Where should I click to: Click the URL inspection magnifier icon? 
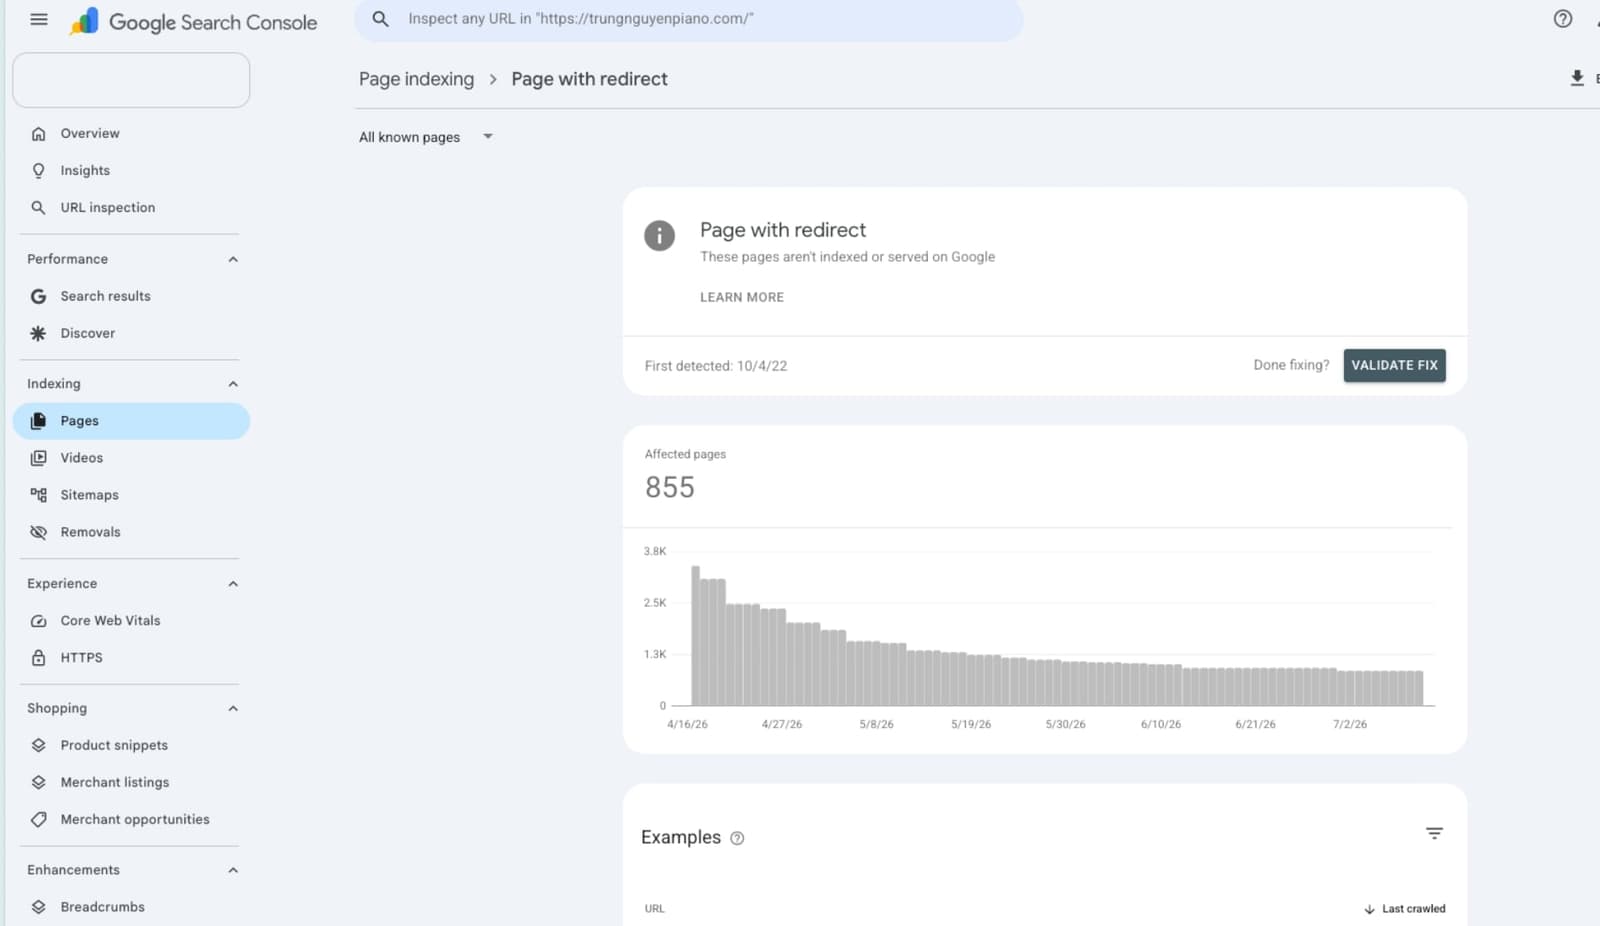(x=38, y=208)
